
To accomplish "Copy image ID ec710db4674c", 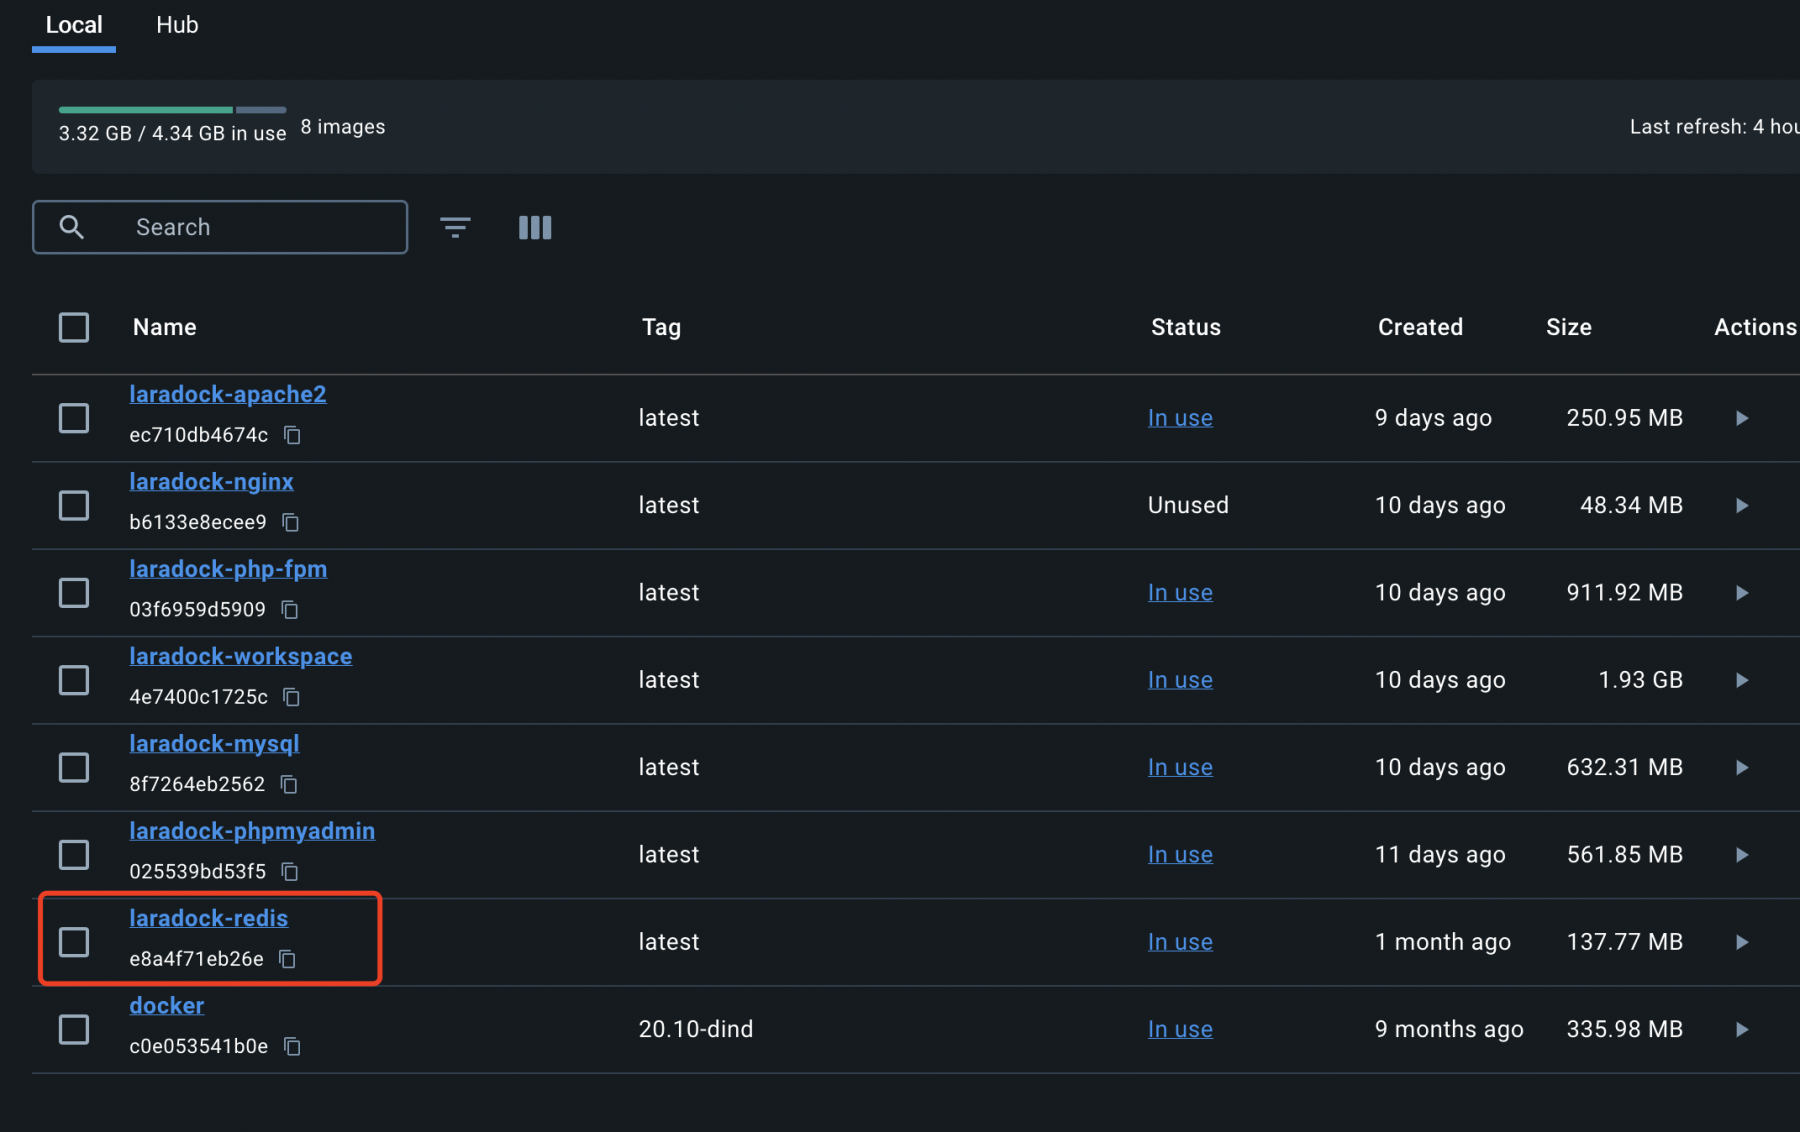I will (292, 435).
